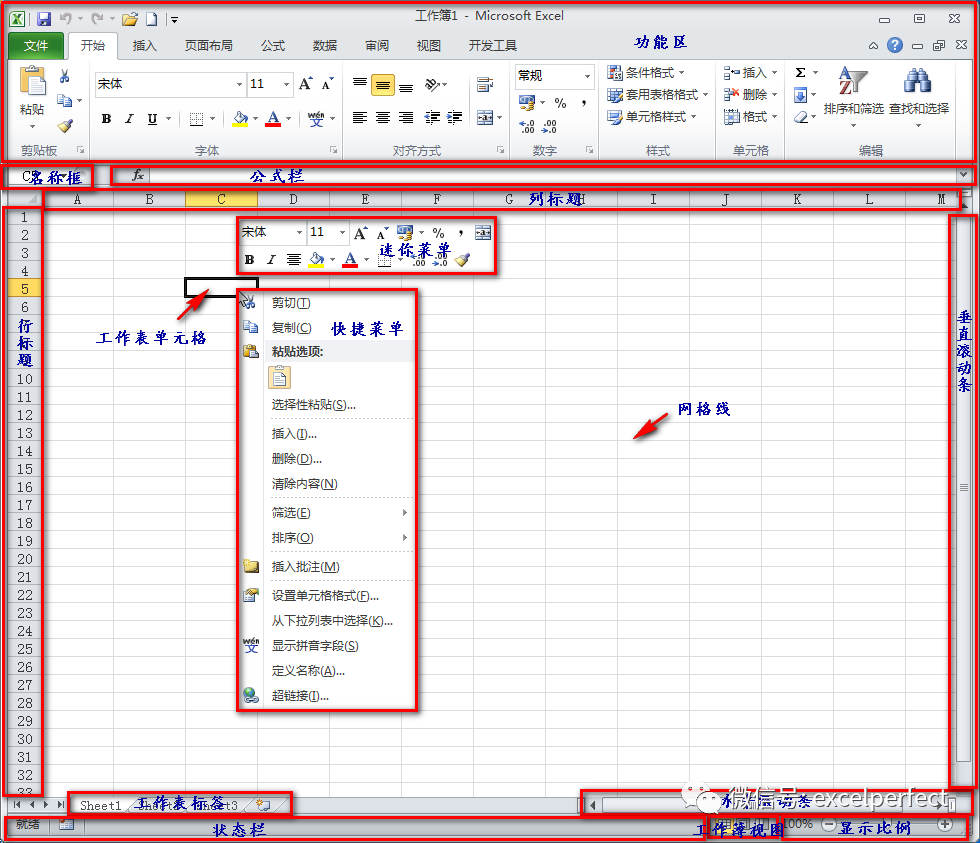Switch to the 页面布局 ribbon tab

(208, 46)
